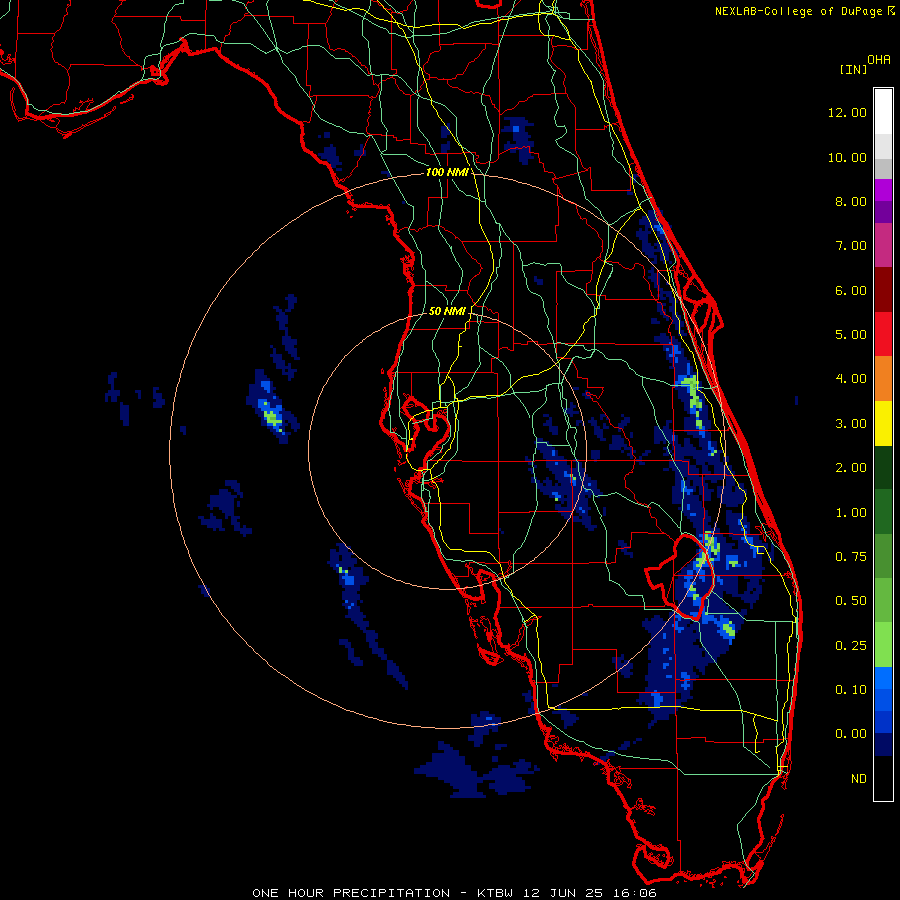Click the 0.10 legend value

(851, 690)
